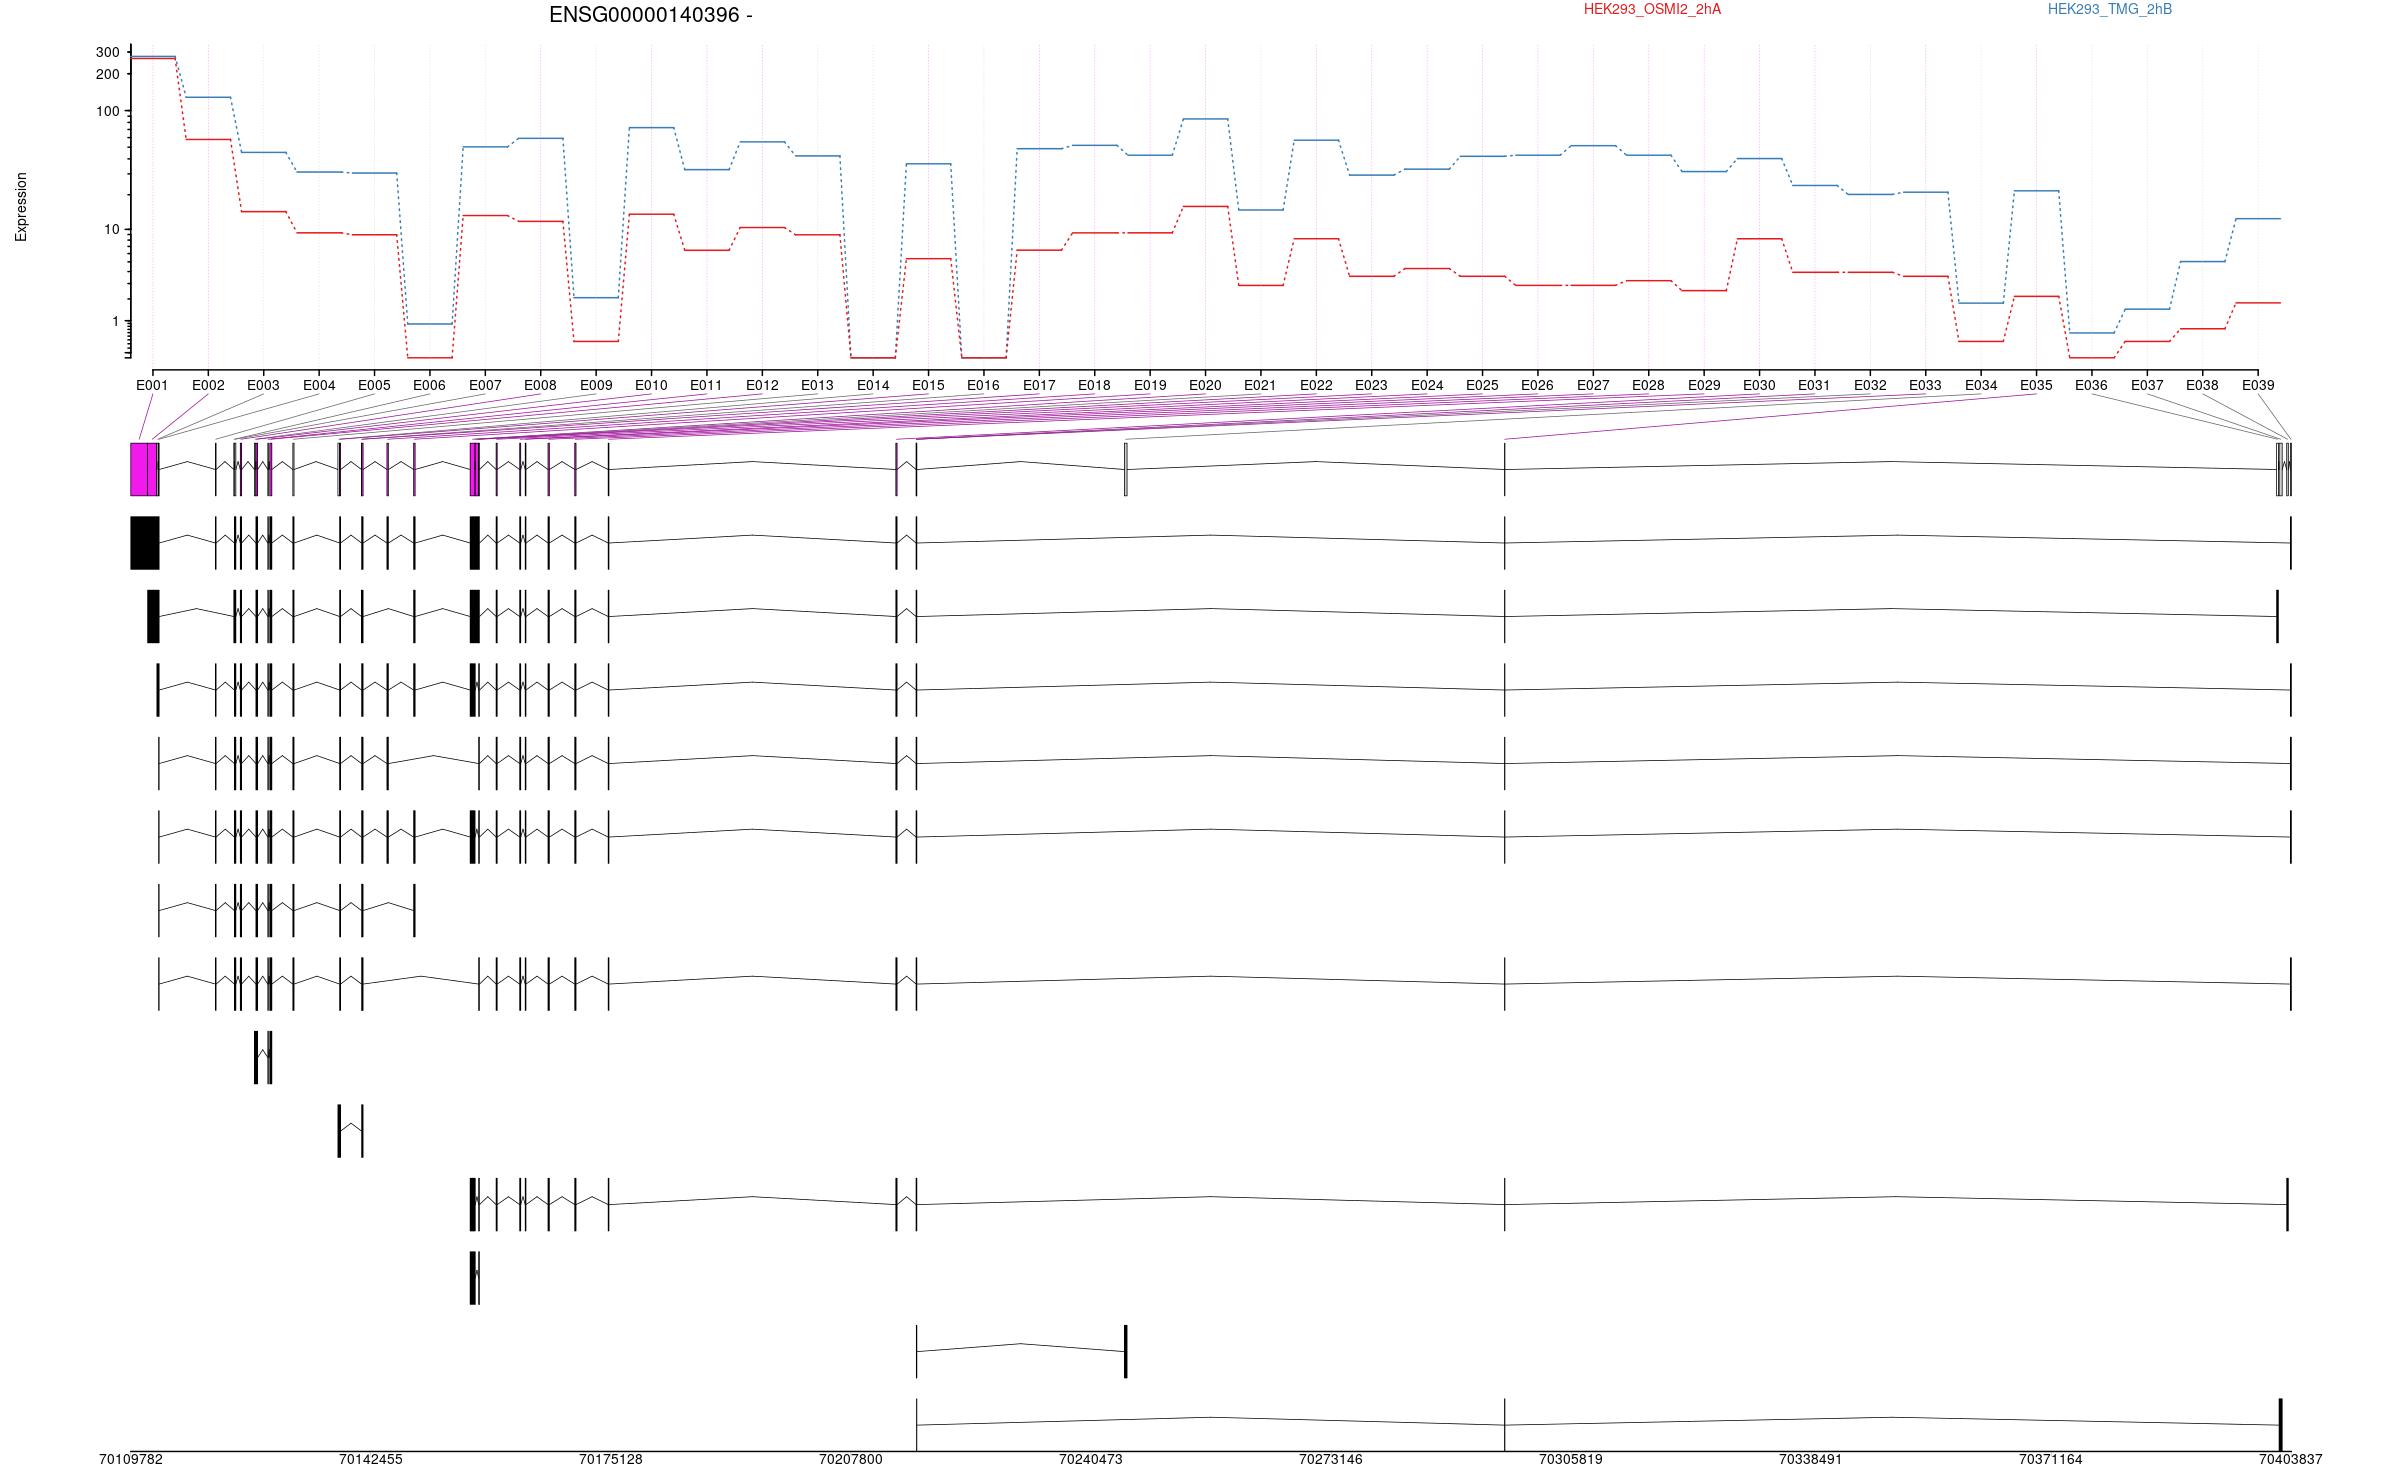Click the large magenta exon block in gene model
Viewport: 2400px width, 1480px height.
[144, 469]
